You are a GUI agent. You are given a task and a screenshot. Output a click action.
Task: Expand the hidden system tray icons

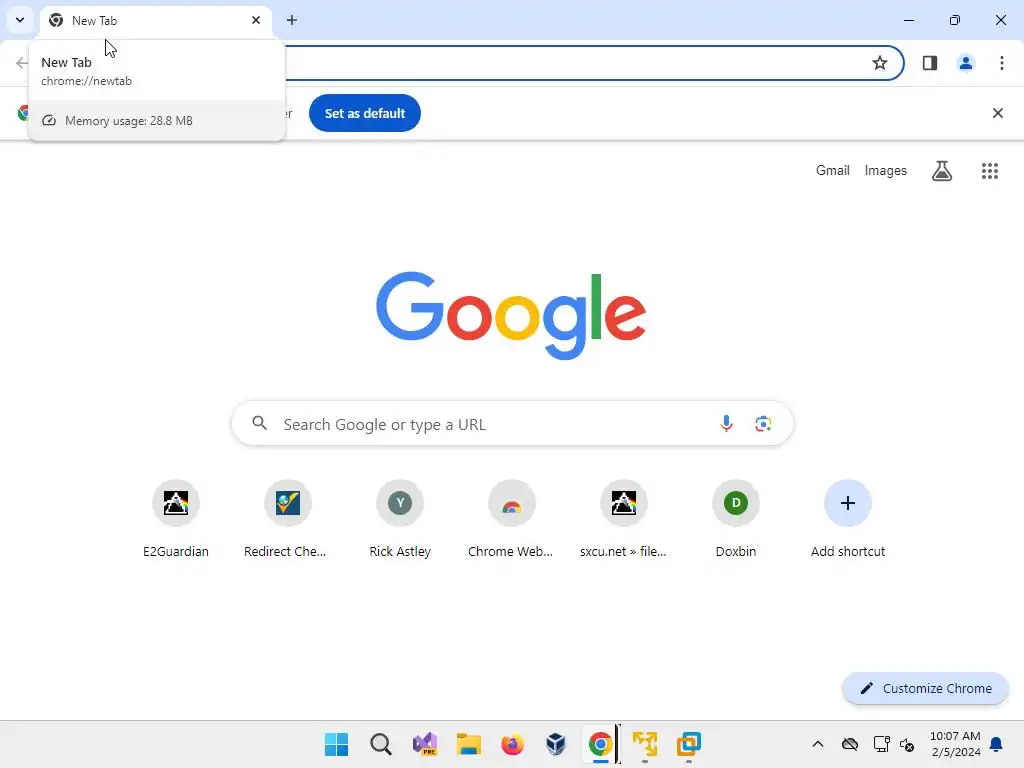coord(818,744)
